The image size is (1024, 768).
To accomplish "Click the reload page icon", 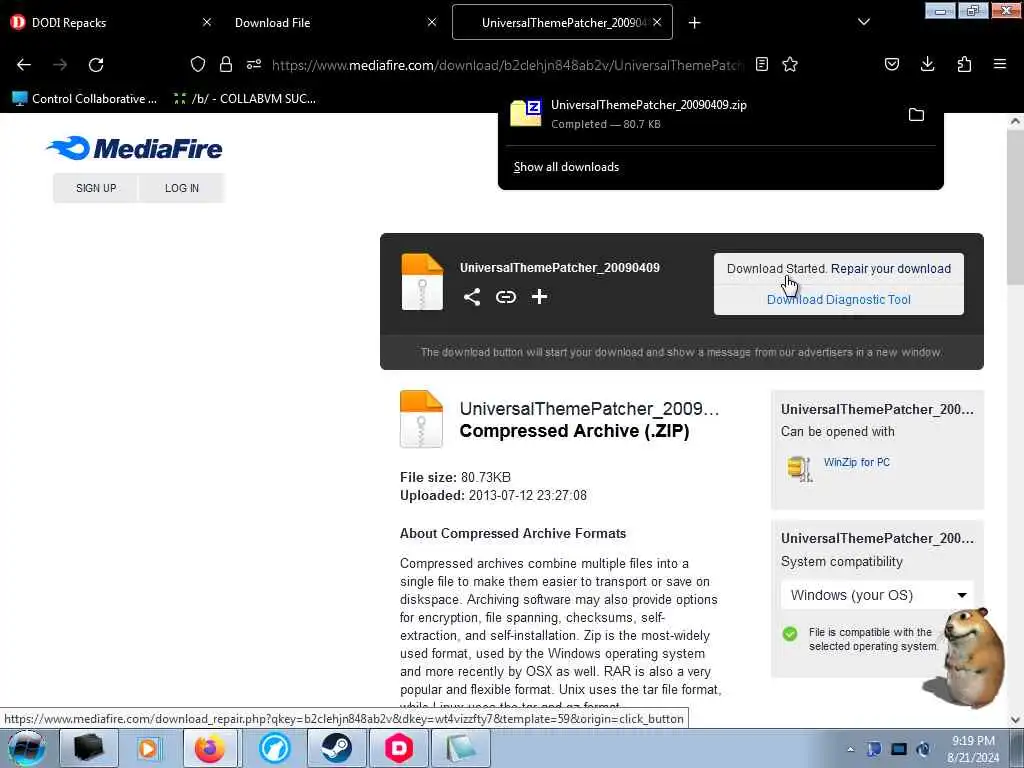I will tap(96, 65).
